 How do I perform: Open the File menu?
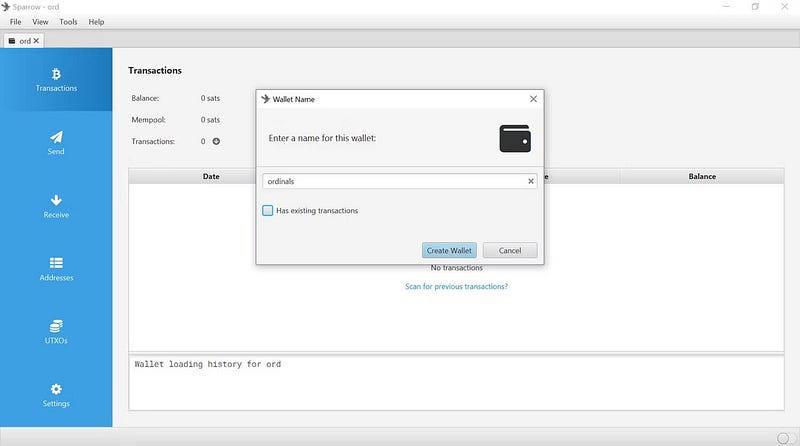[x=16, y=21]
